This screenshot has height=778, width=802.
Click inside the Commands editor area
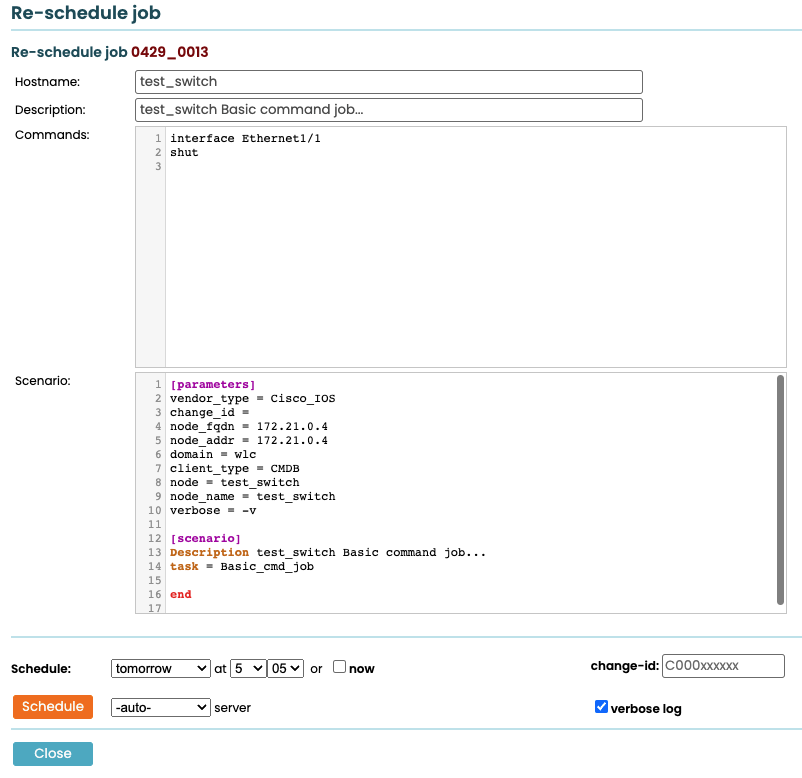(x=475, y=260)
